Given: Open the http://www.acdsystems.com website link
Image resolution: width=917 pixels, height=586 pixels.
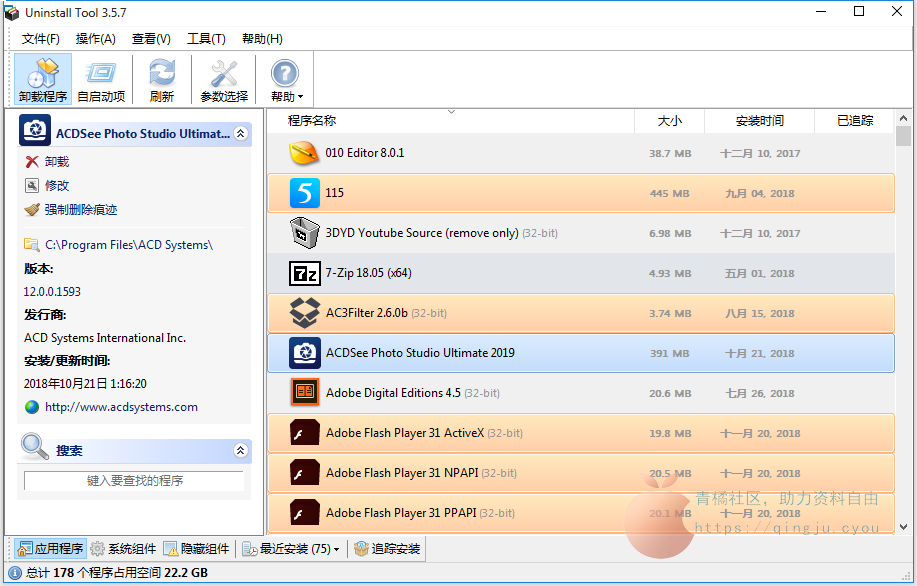Looking at the screenshot, I should coord(121,407).
